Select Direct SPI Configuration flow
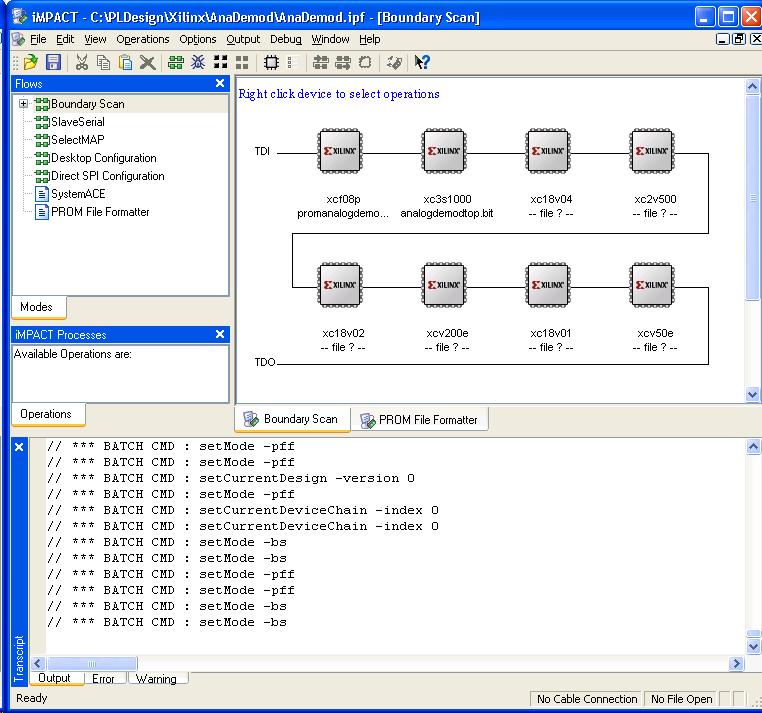This screenshot has width=762, height=713. (107, 176)
